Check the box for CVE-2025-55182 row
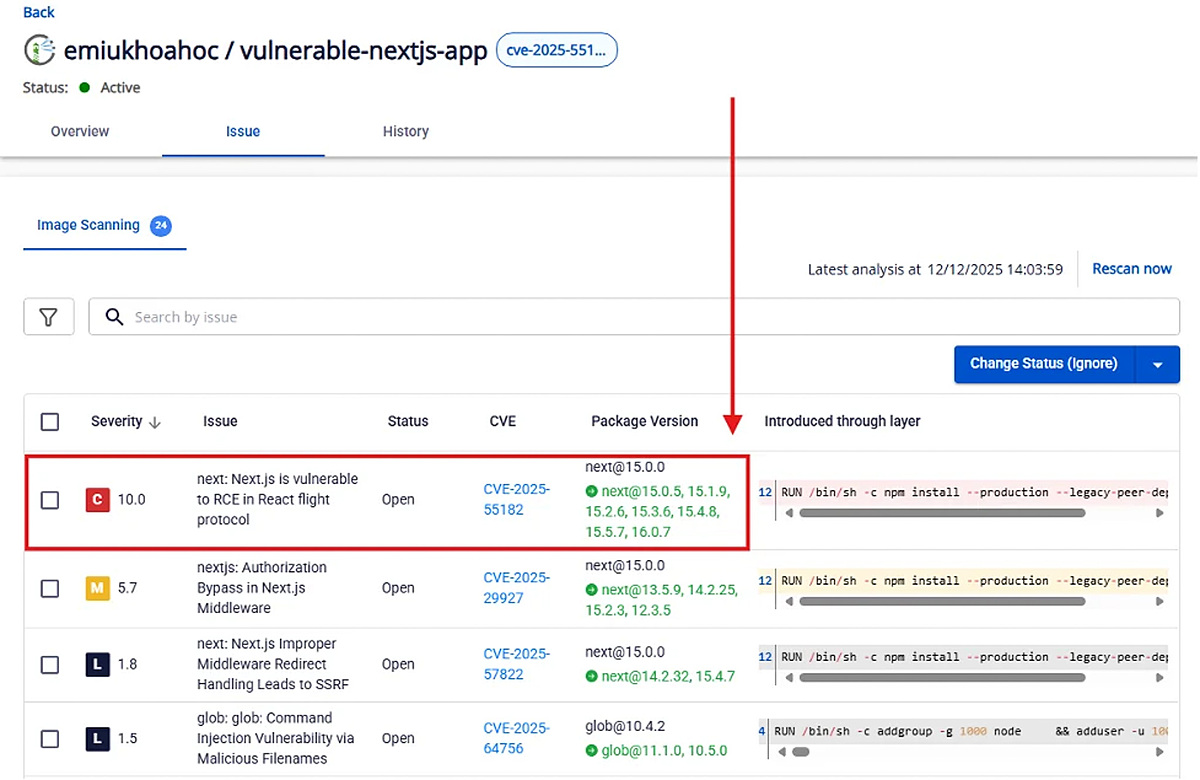The image size is (1200, 780). click(x=50, y=500)
